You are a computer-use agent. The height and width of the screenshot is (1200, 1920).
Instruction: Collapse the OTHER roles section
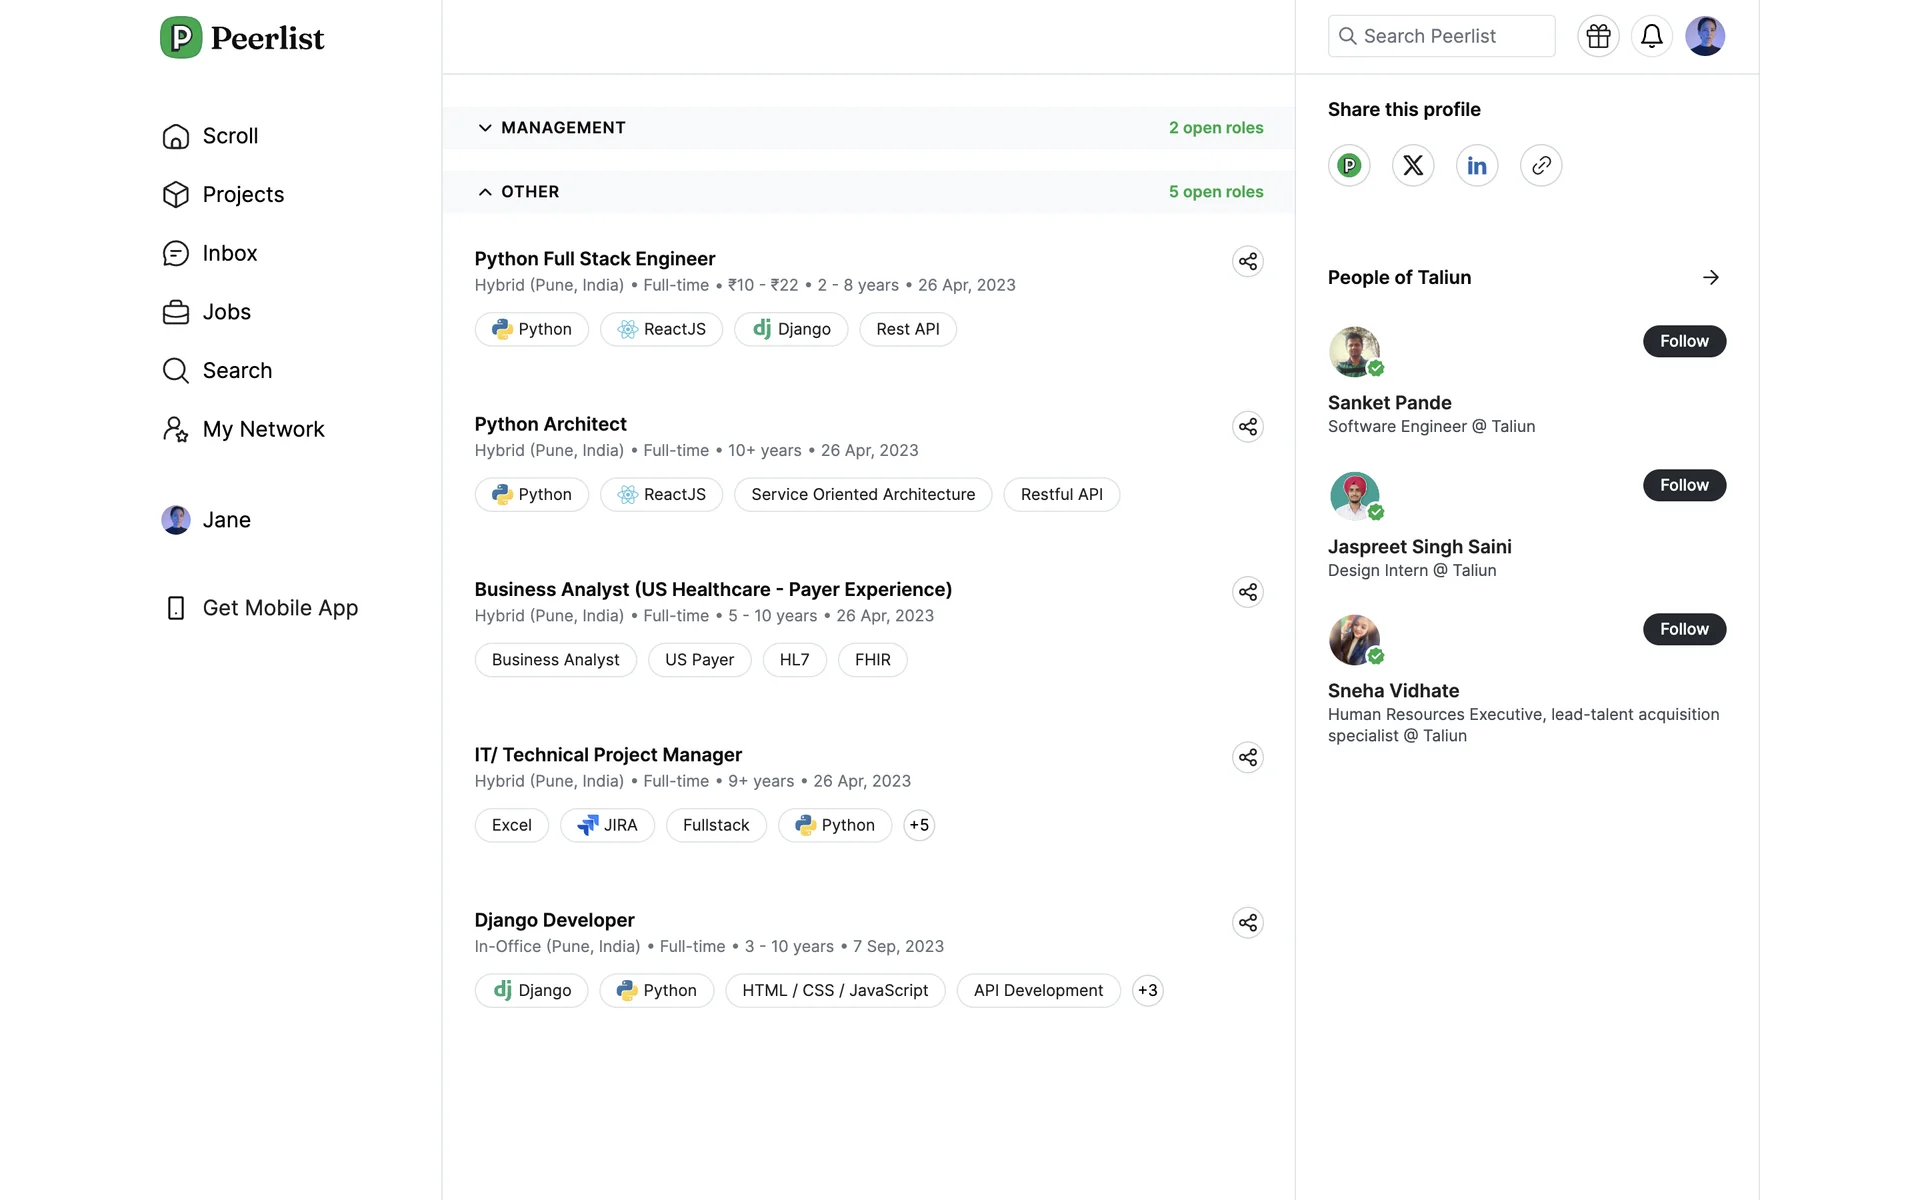(530, 192)
